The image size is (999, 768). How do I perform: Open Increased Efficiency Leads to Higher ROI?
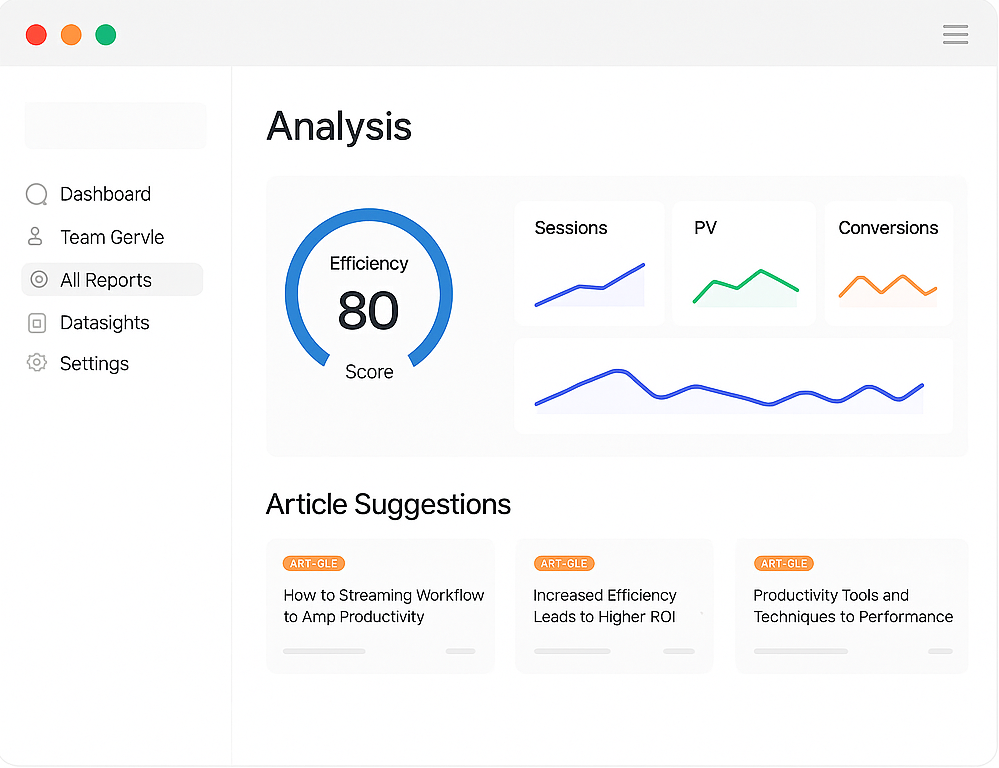coord(605,606)
